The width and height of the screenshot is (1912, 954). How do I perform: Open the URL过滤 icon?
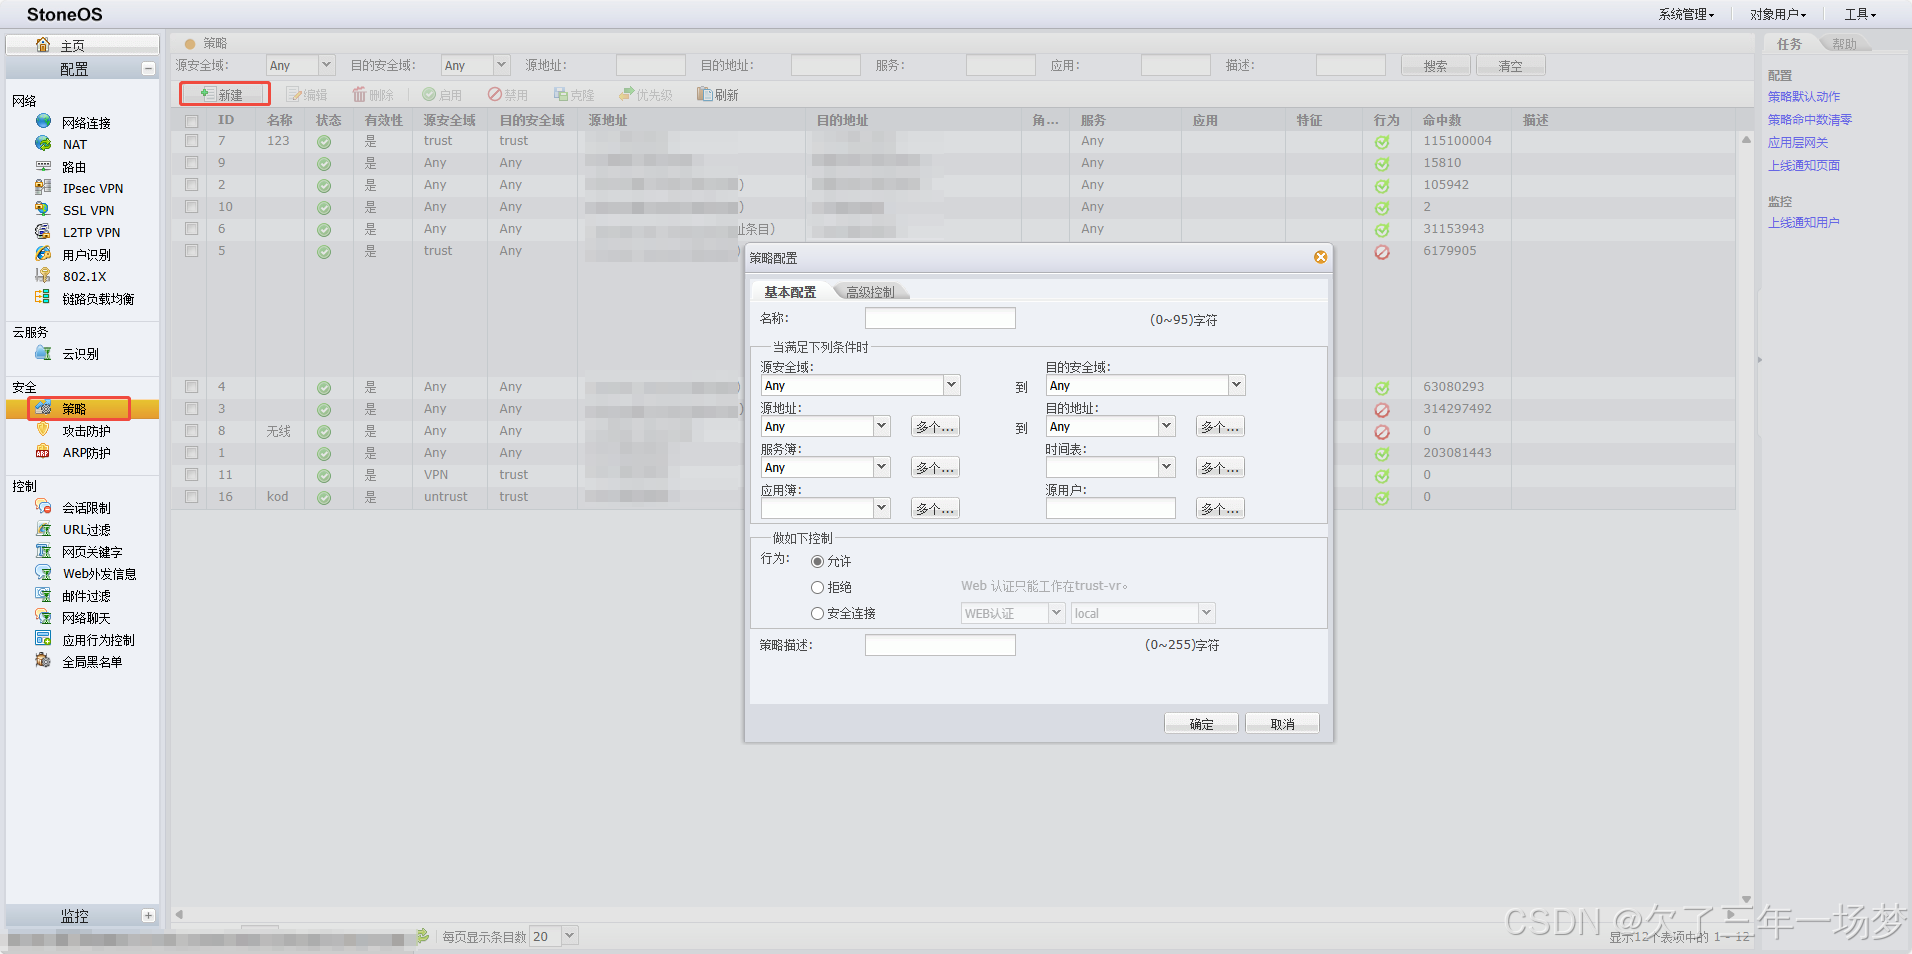[43, 529]
